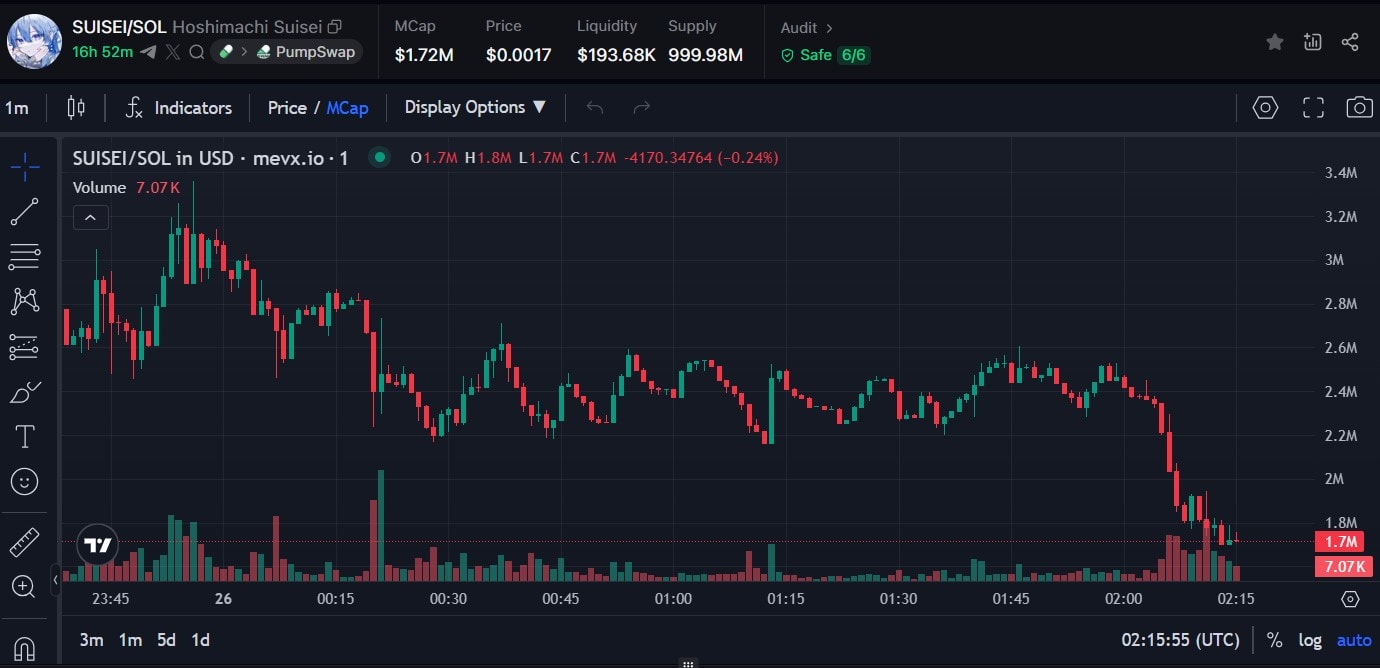Set time range to 3m
The width and height of the screenshot is (1380, 668).
pos(91,640)
